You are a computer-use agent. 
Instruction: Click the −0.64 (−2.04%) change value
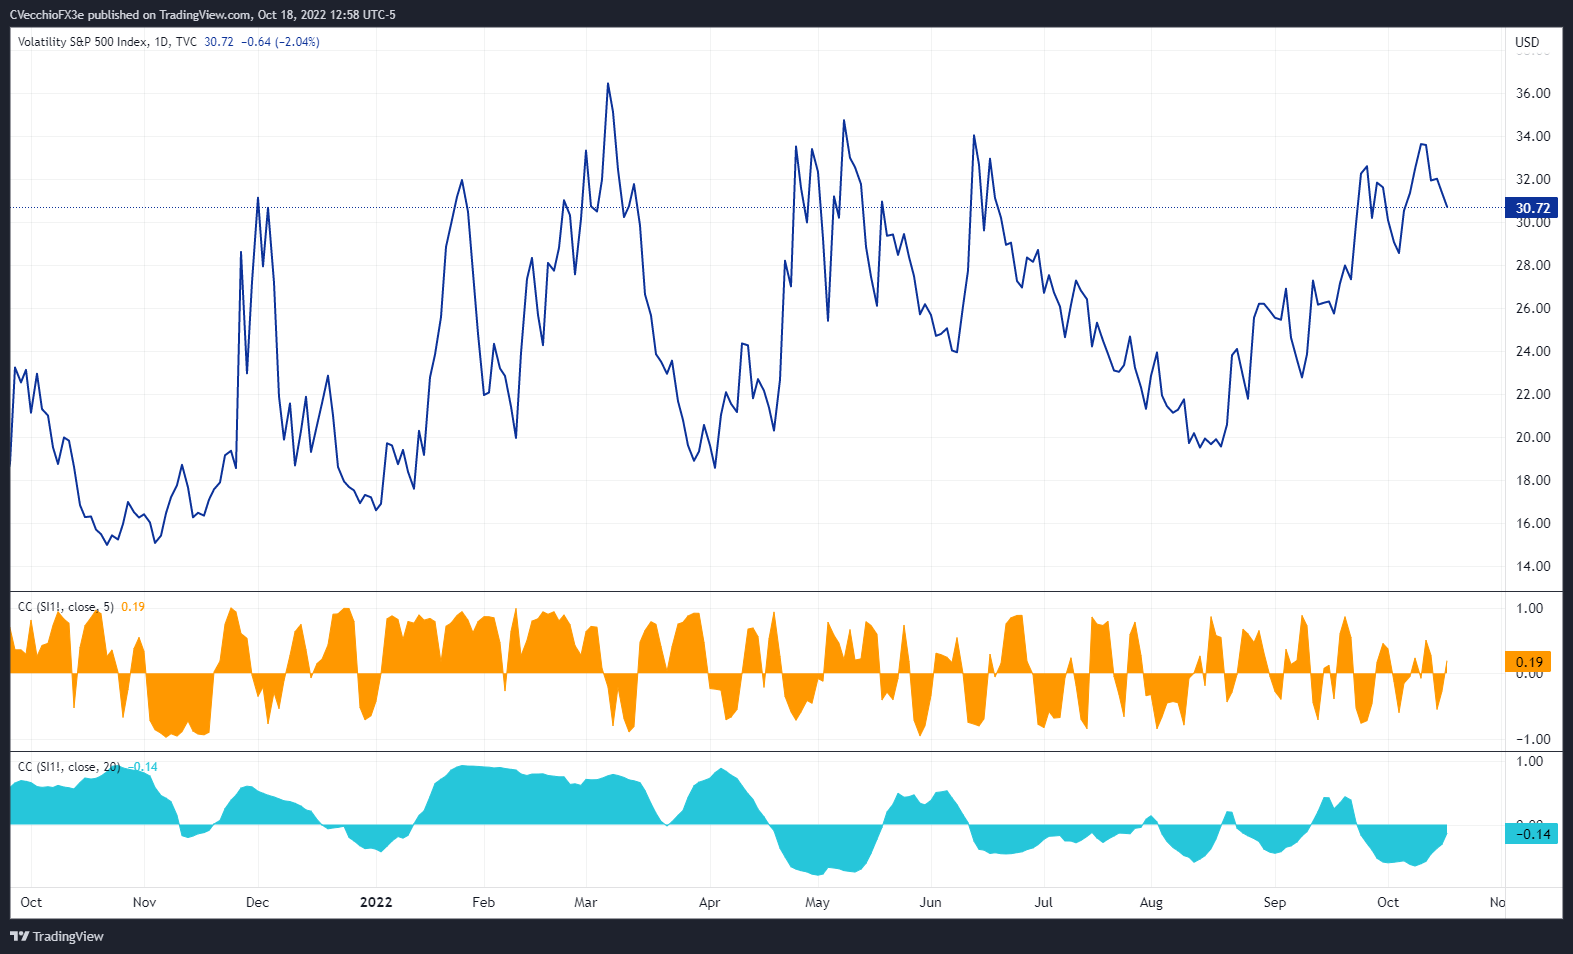click(280, 42)
